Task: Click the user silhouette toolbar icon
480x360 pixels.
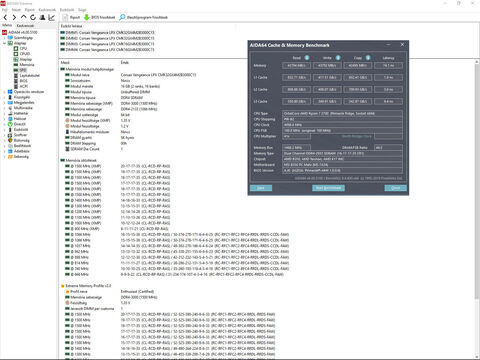Action: coord(42,17)
